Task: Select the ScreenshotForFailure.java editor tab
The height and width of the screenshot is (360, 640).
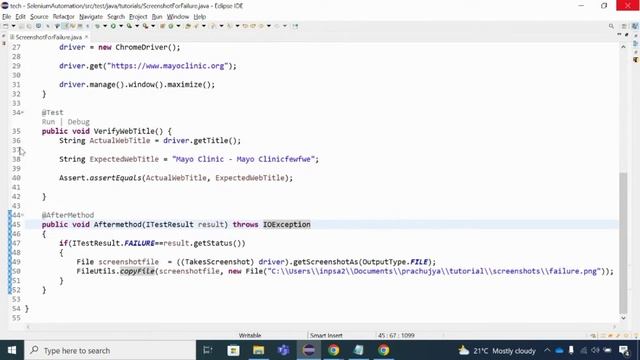Action: (49, 37)
